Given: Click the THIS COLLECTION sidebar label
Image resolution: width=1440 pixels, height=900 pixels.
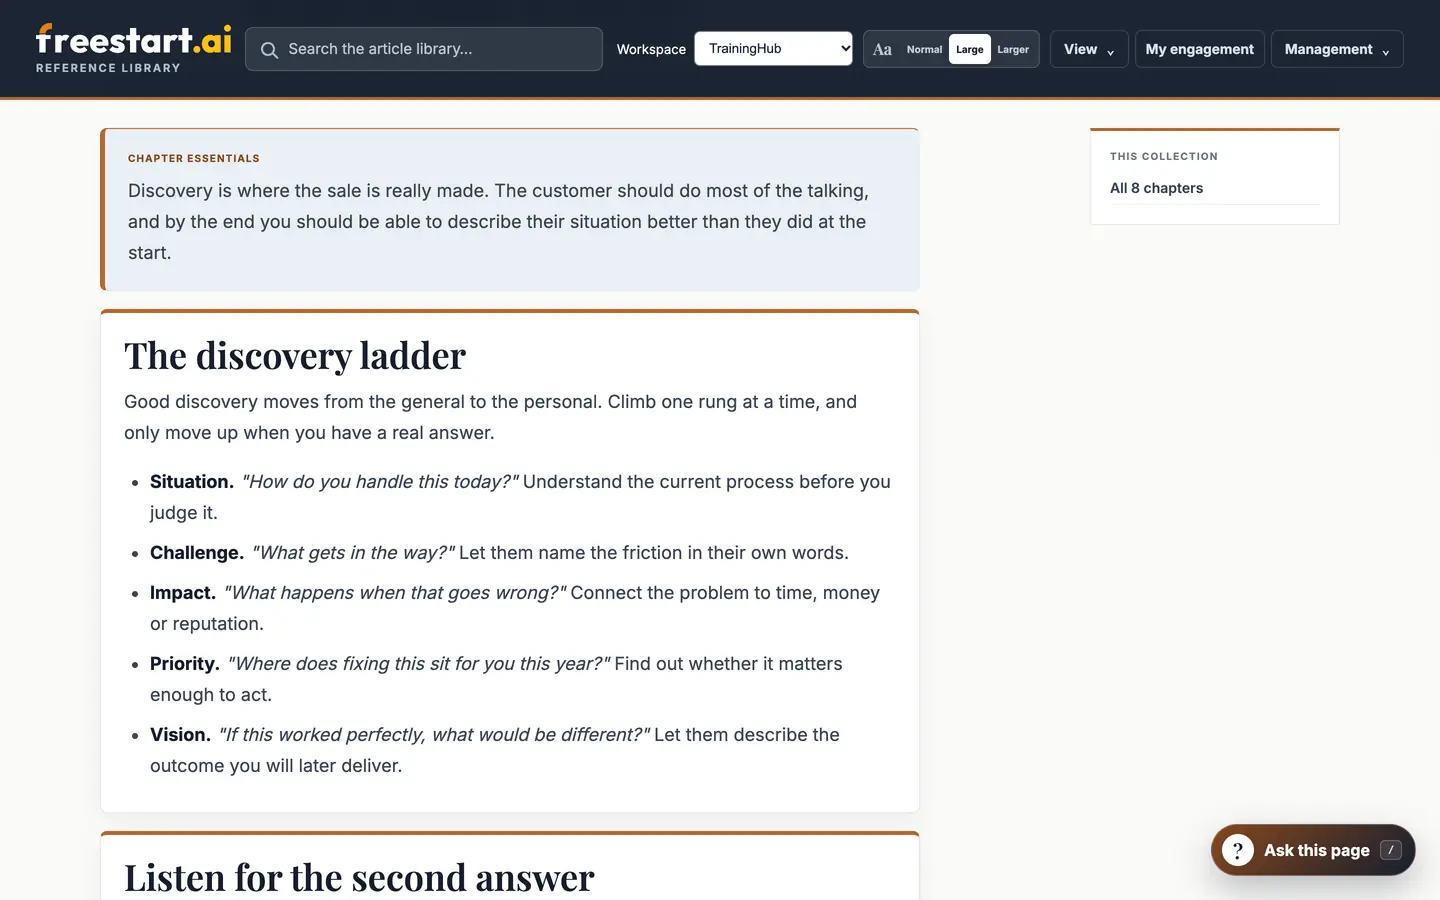Looking at the screenshot, I should coord(1164,156).
